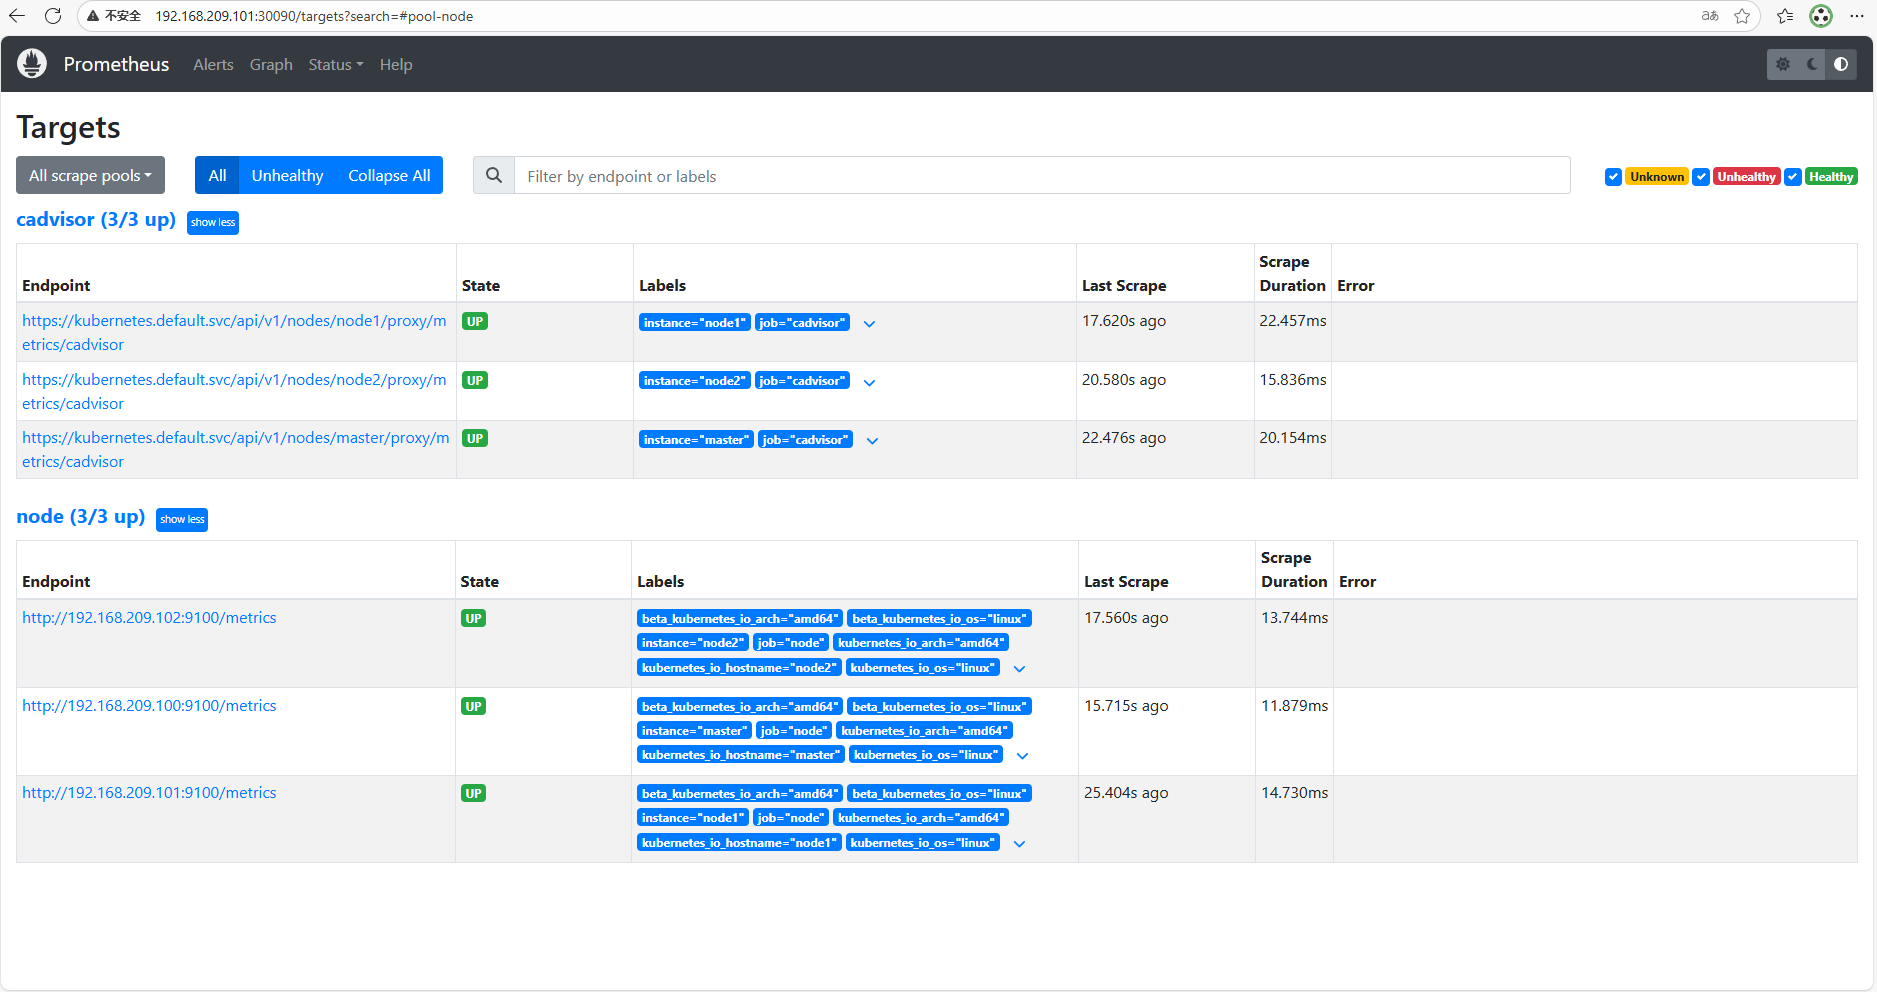Expand labels for 192.168.209.102 node target
The image size is (1877, 992).
click(1019, 669)
